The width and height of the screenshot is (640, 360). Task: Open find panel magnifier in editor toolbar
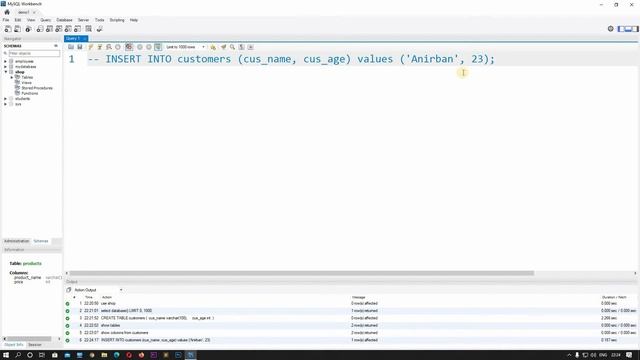(x=232, y=47)
